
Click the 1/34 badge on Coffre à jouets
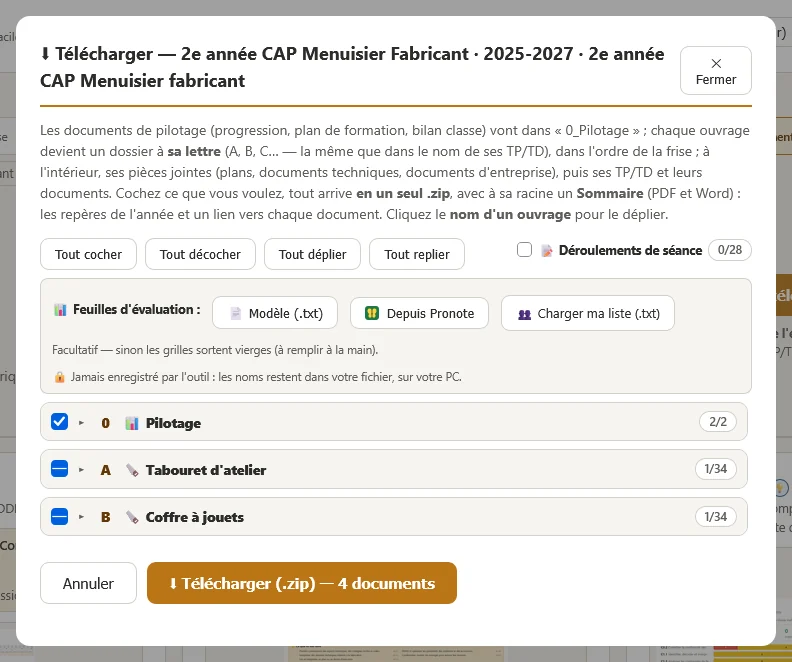(x=715, y=517)
